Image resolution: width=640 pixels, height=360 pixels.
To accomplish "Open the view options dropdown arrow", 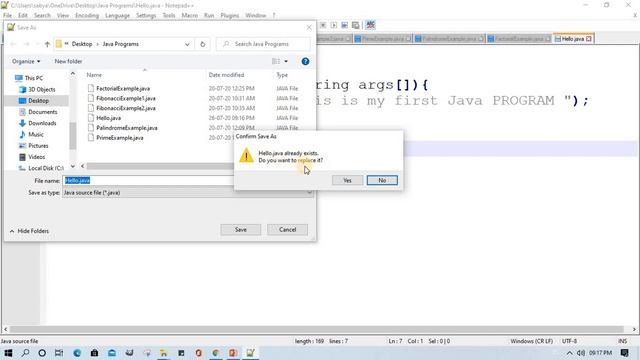I will (x=286, y=61).
